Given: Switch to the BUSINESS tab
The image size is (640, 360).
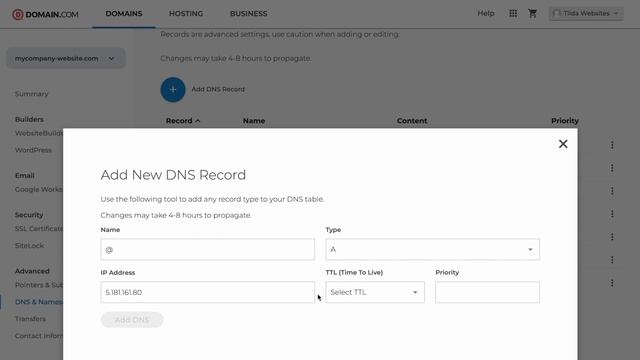Looking at the screenshot, I should [x=248, y=13].
